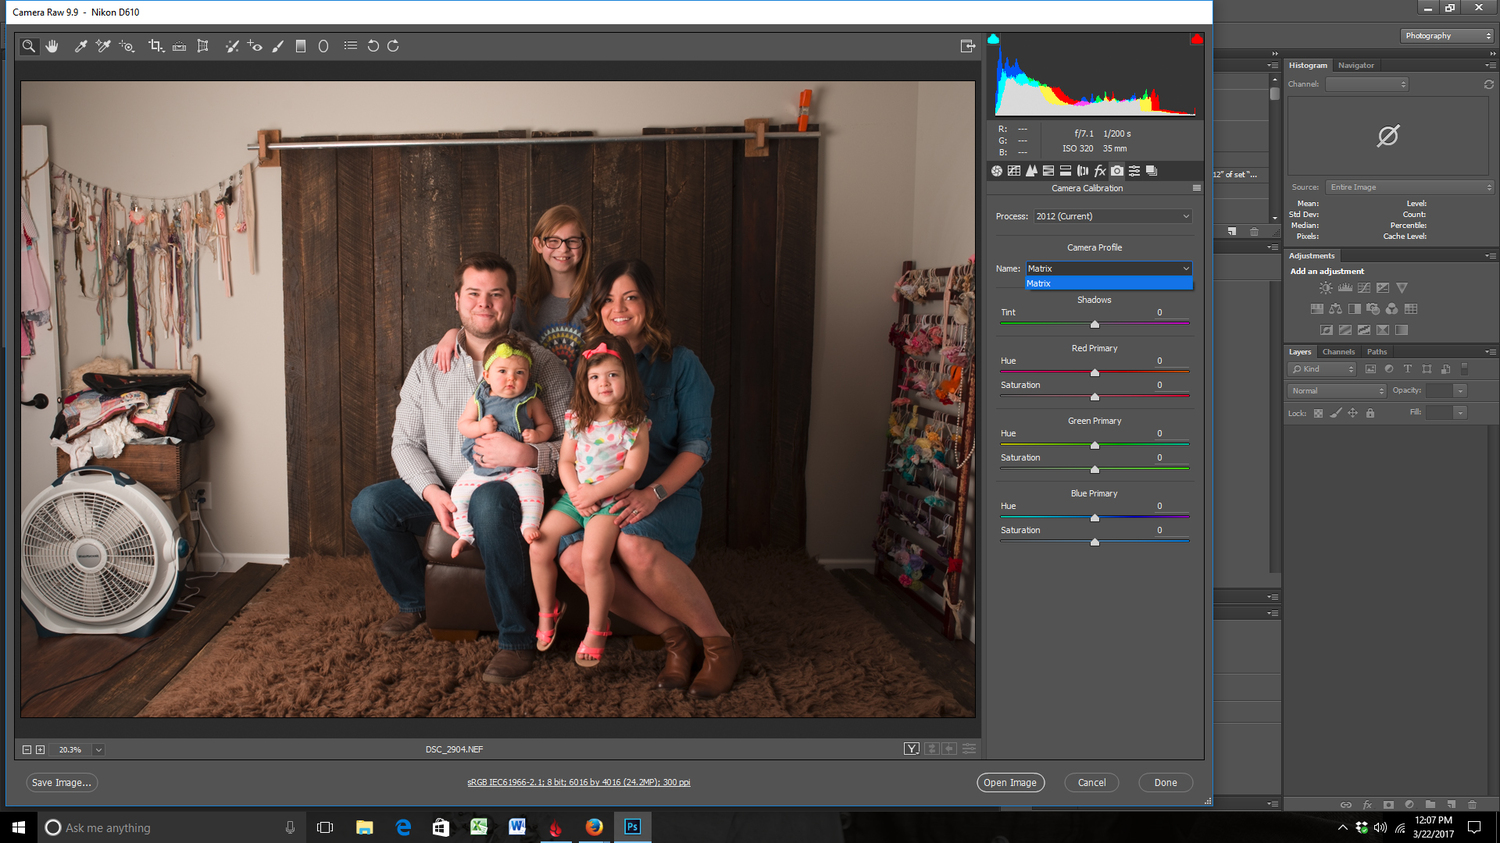This screenshot has width=1500, height=843.
Task: Open the Lens Corrections panel icon
Action: 1083,171
